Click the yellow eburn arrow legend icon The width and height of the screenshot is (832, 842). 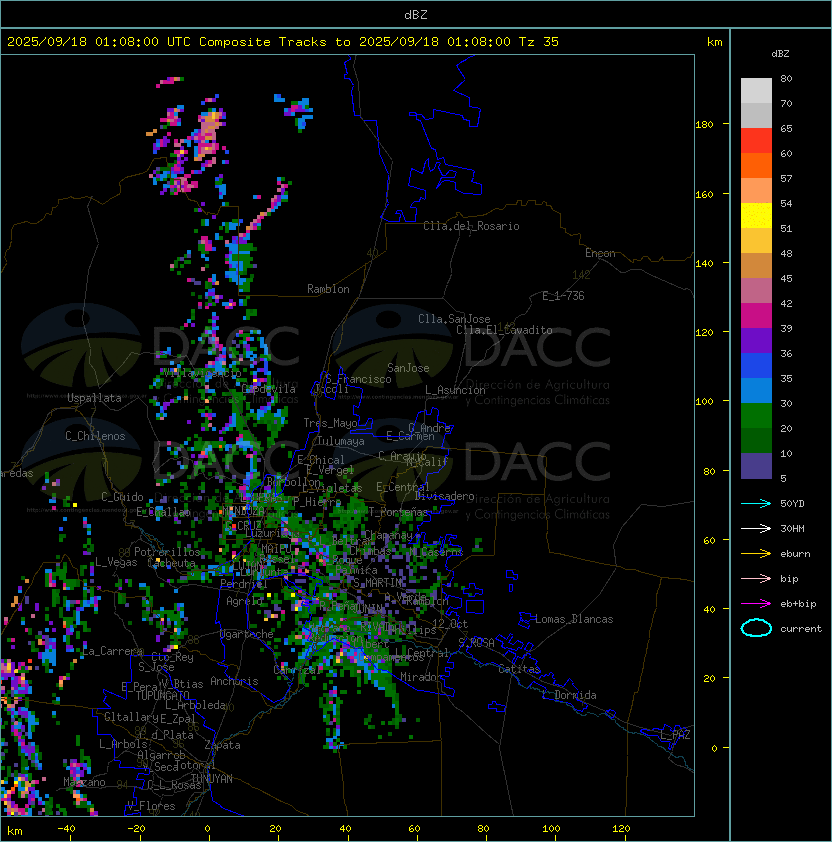[x=756, y=553]
